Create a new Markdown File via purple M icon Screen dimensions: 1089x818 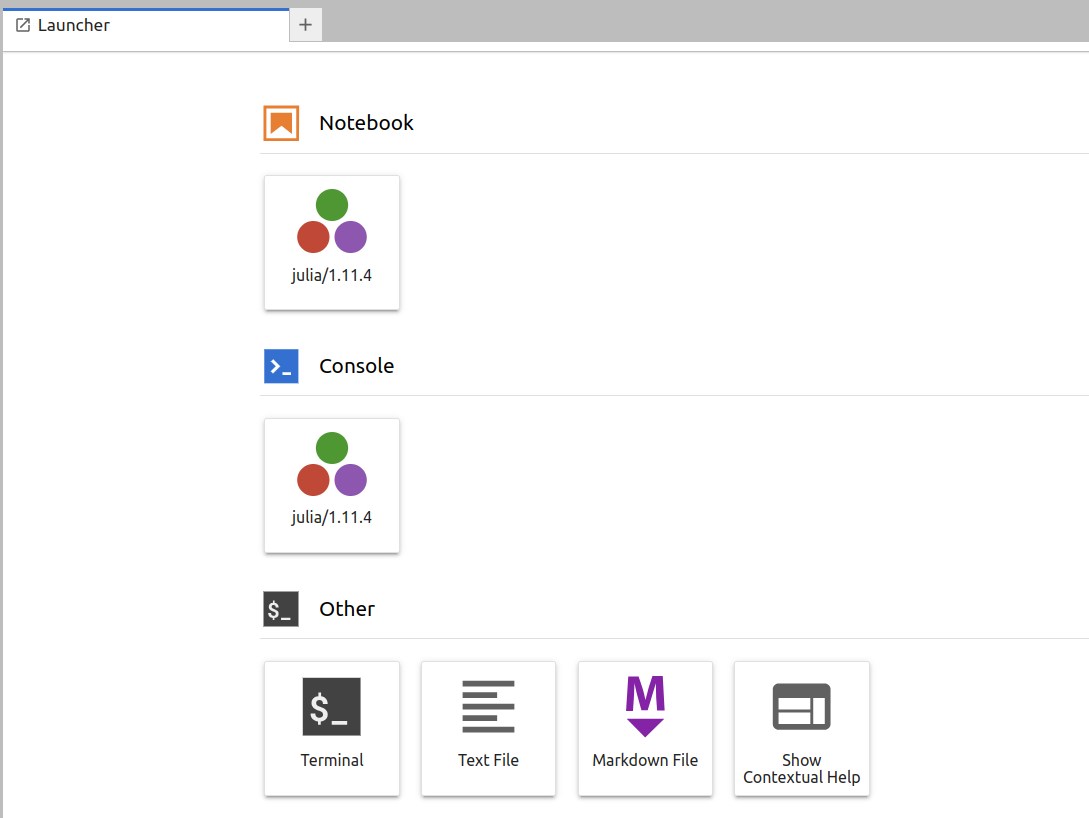(645, 706)
